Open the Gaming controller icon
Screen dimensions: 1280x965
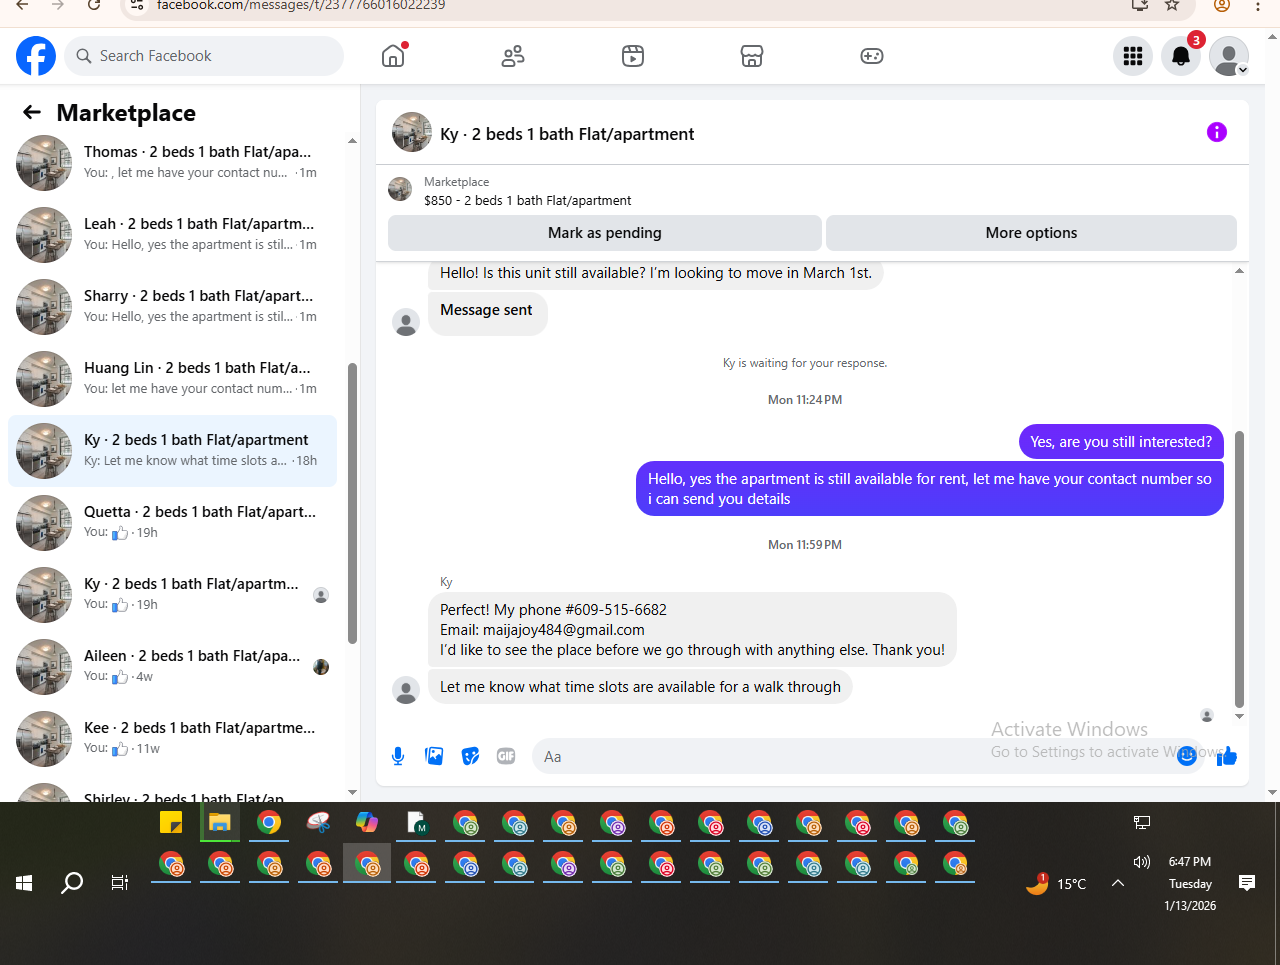(x=872, y=56)
